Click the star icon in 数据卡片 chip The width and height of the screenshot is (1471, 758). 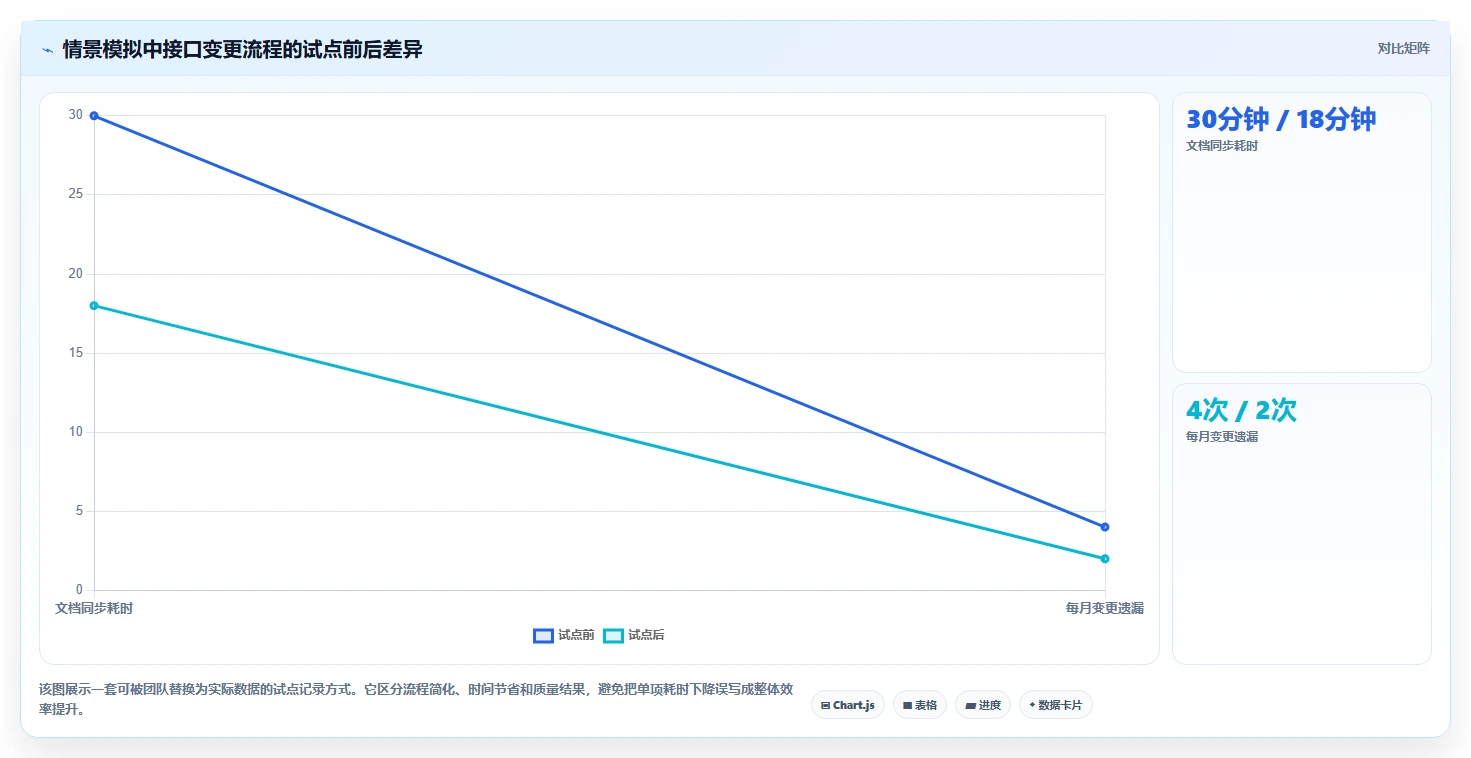(x=1032, y=705)
